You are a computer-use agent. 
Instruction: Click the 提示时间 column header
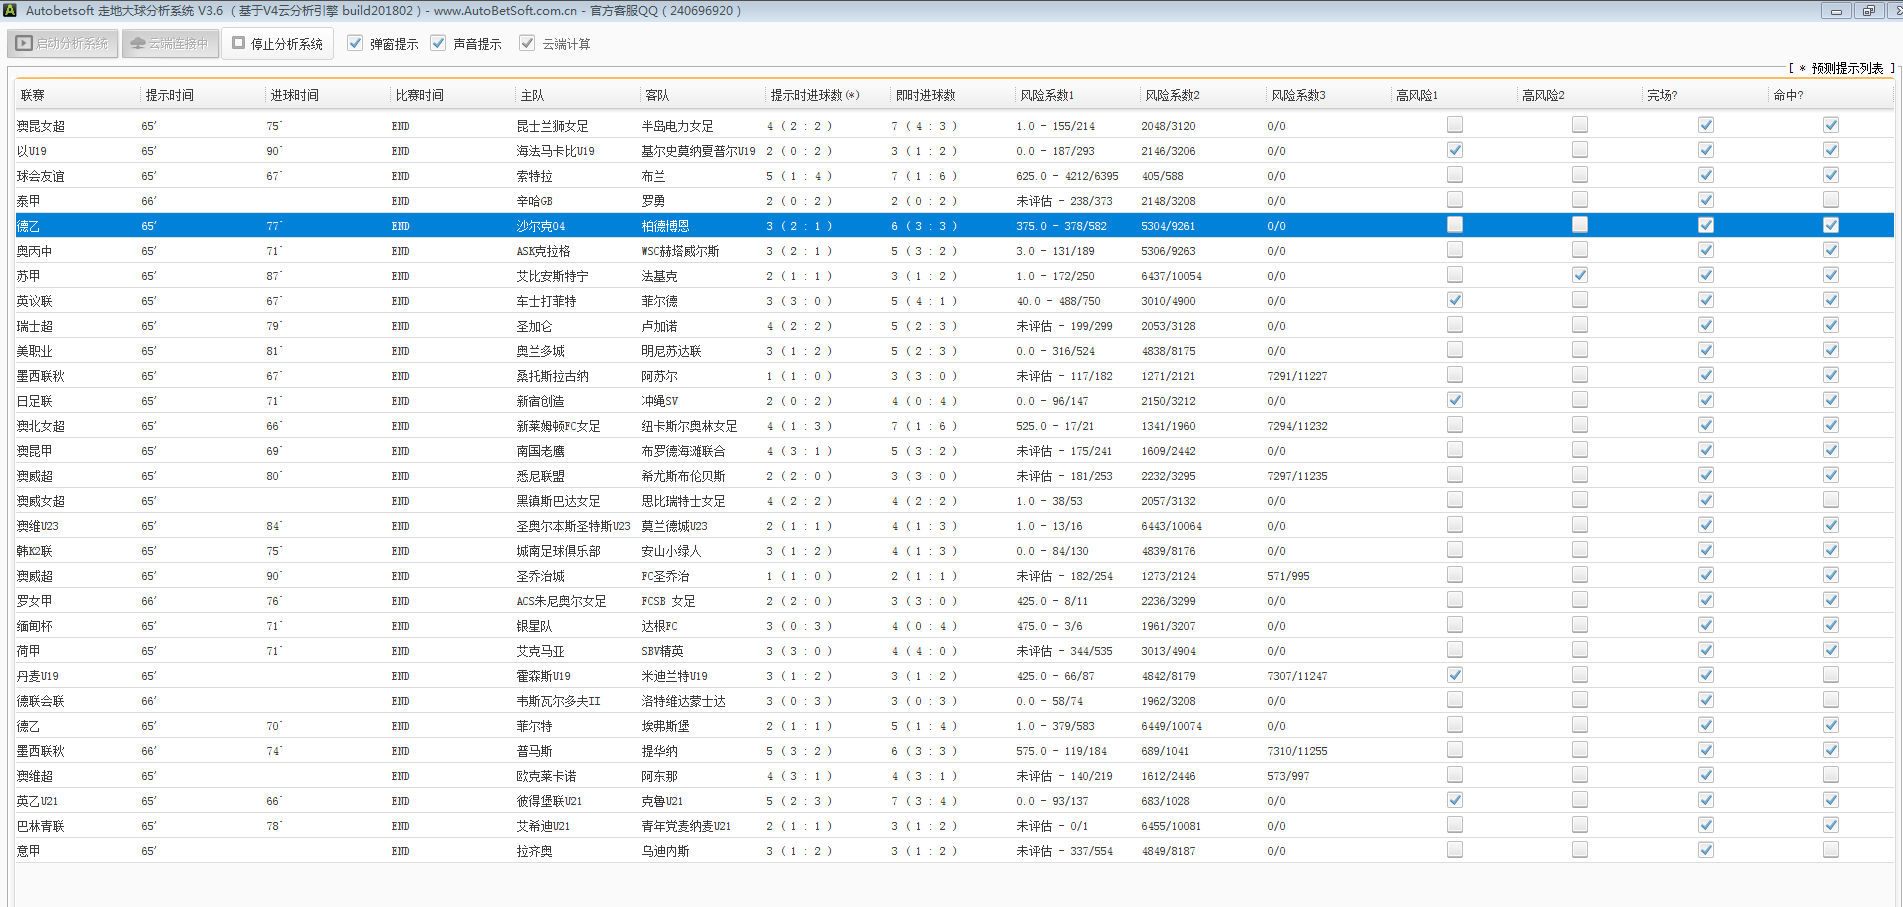(170, 95)
